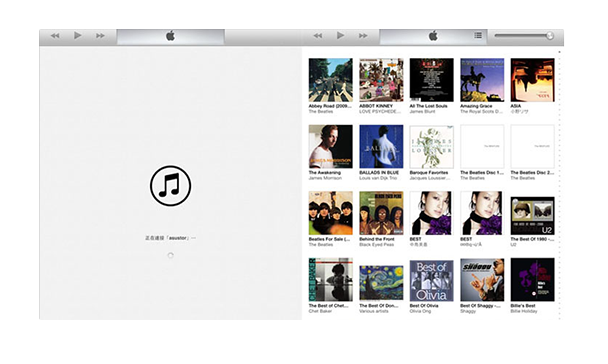Click the 'James Morrison' artist name

tap(325, 178)
